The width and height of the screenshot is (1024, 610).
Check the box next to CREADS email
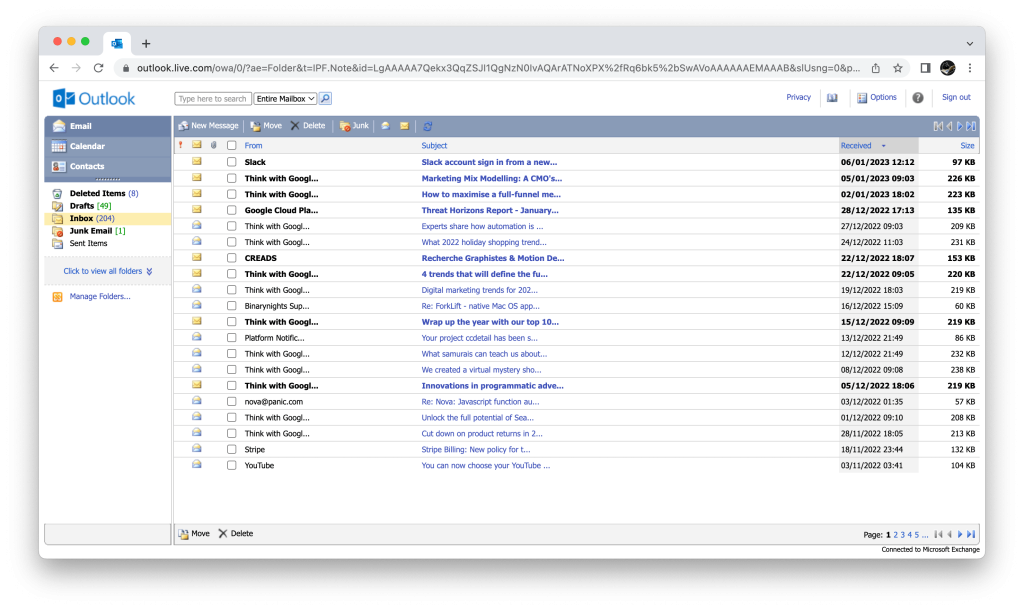pos(231,258)
